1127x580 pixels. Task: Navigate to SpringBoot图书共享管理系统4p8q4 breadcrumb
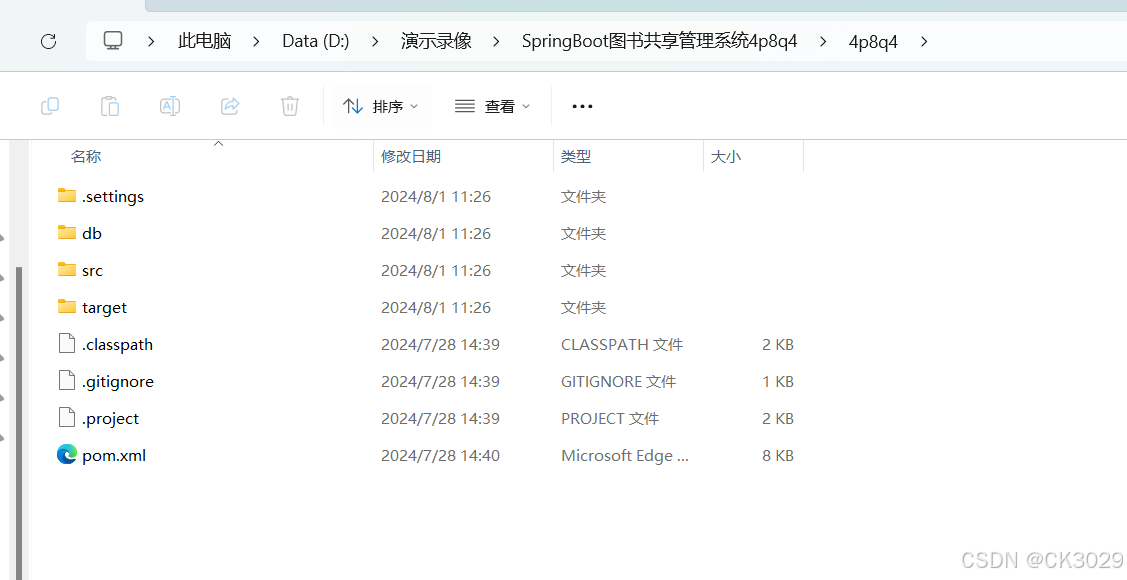[660, 41]
